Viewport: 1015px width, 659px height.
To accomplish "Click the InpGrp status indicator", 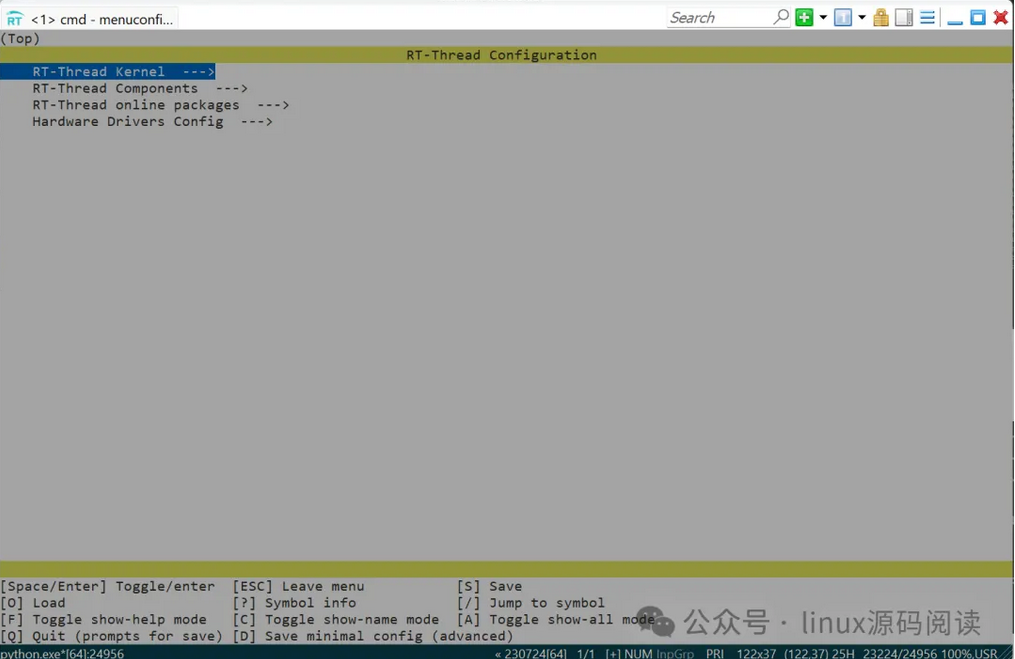I will pyautogui.click(x=675, y=653).
